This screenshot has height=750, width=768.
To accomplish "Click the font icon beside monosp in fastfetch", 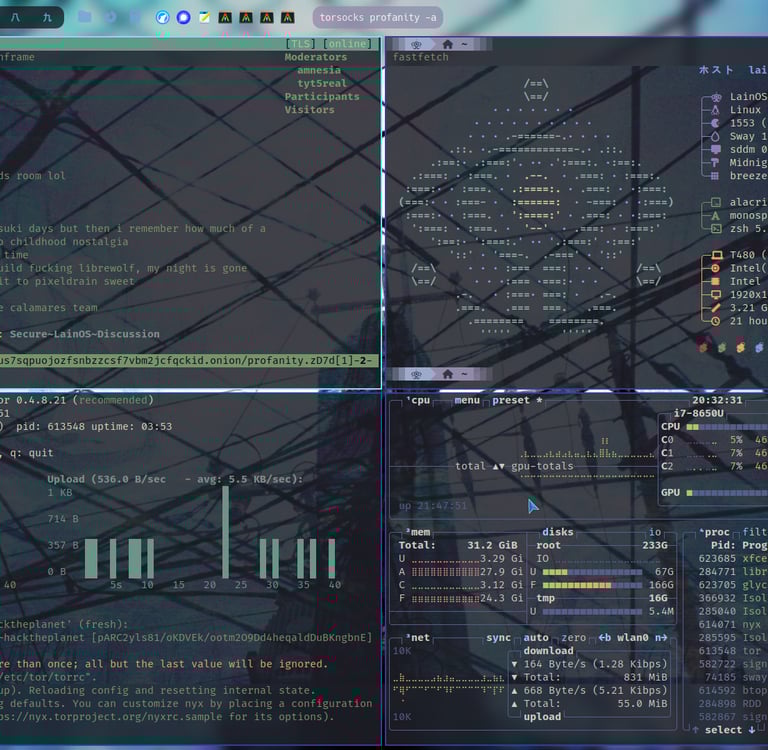I will click(716, 216).
